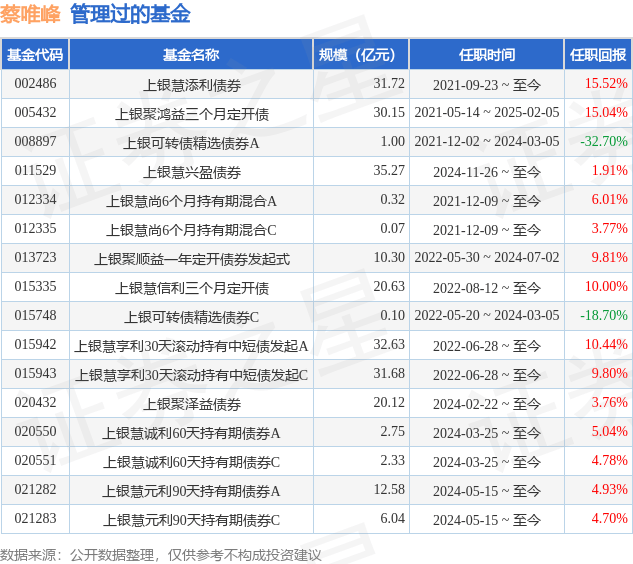Screen dimensions: 633x564
Task: Select fund code 012334
Action: pos(35,200)
